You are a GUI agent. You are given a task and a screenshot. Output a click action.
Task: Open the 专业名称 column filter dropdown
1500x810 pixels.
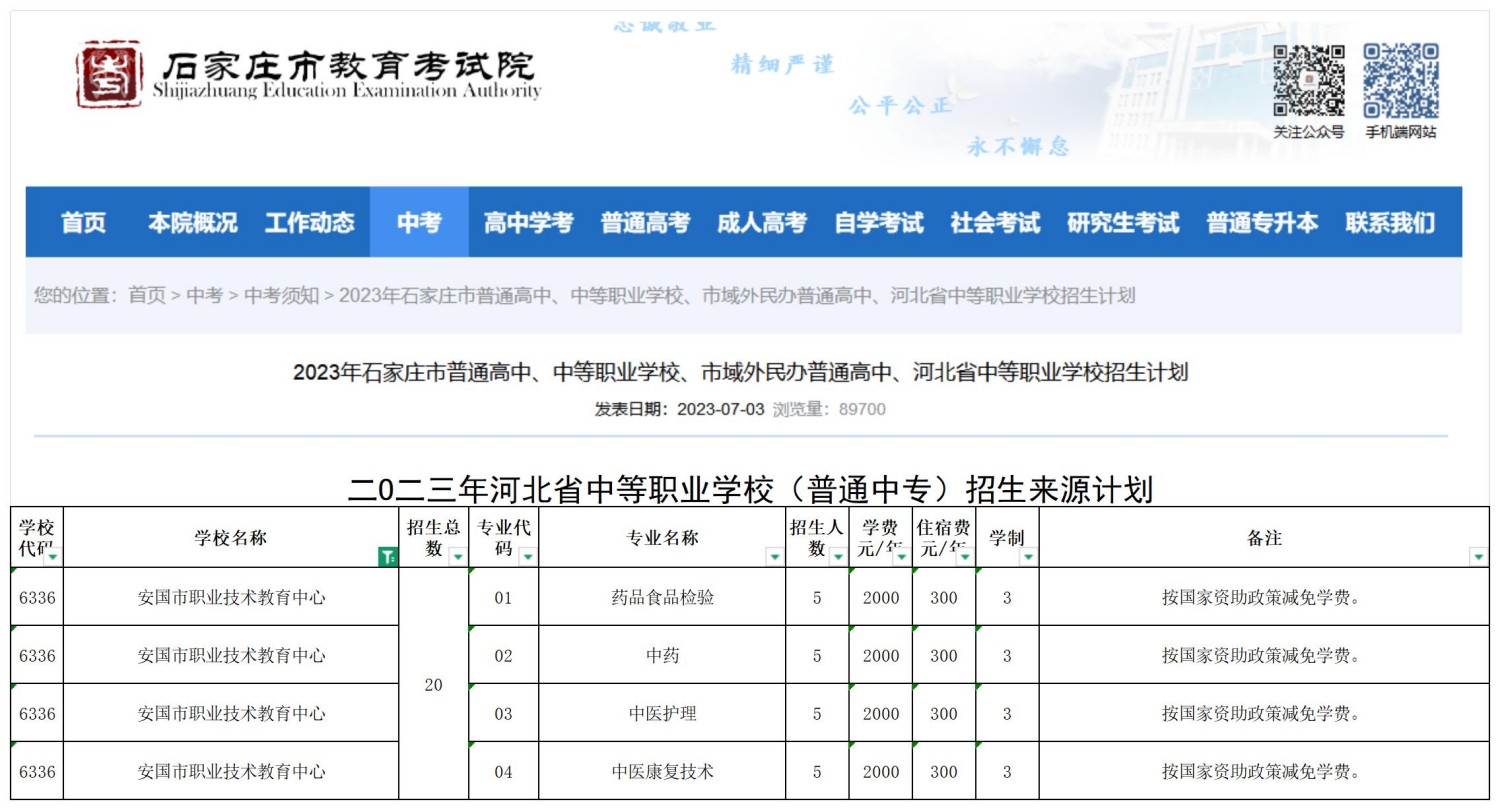point(774,557)
